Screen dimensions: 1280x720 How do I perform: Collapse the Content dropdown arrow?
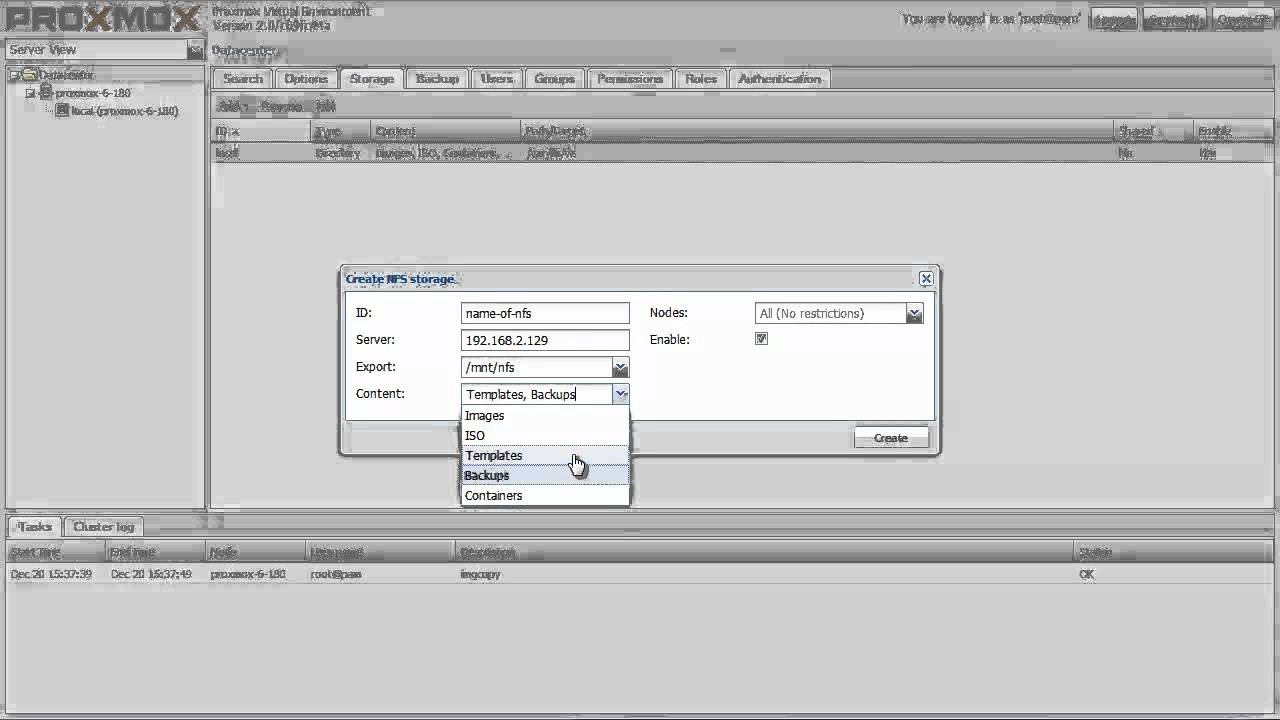coord(620,394)
